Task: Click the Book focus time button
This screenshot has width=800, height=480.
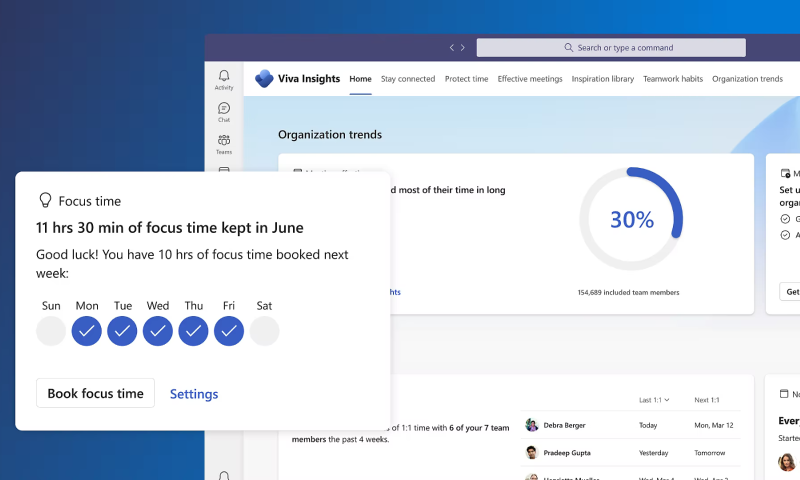Action: pos(95,393)
